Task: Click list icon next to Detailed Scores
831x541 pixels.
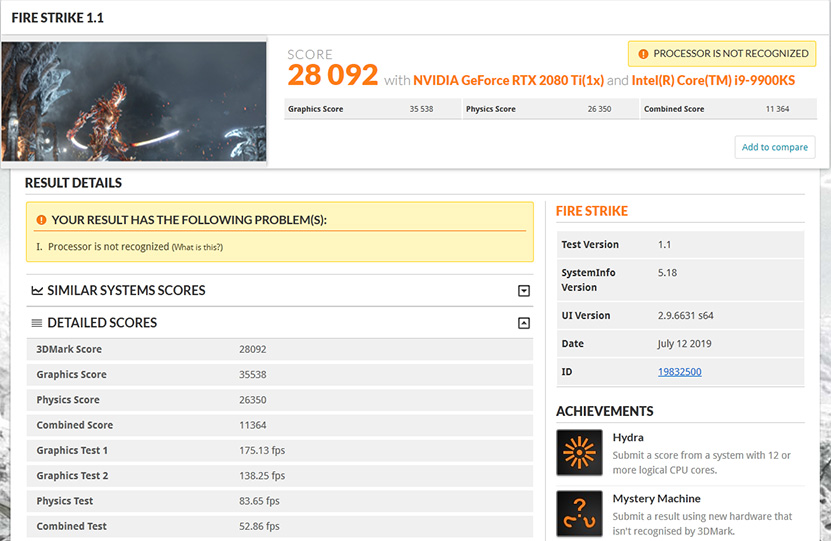Action: click(37, 323)
